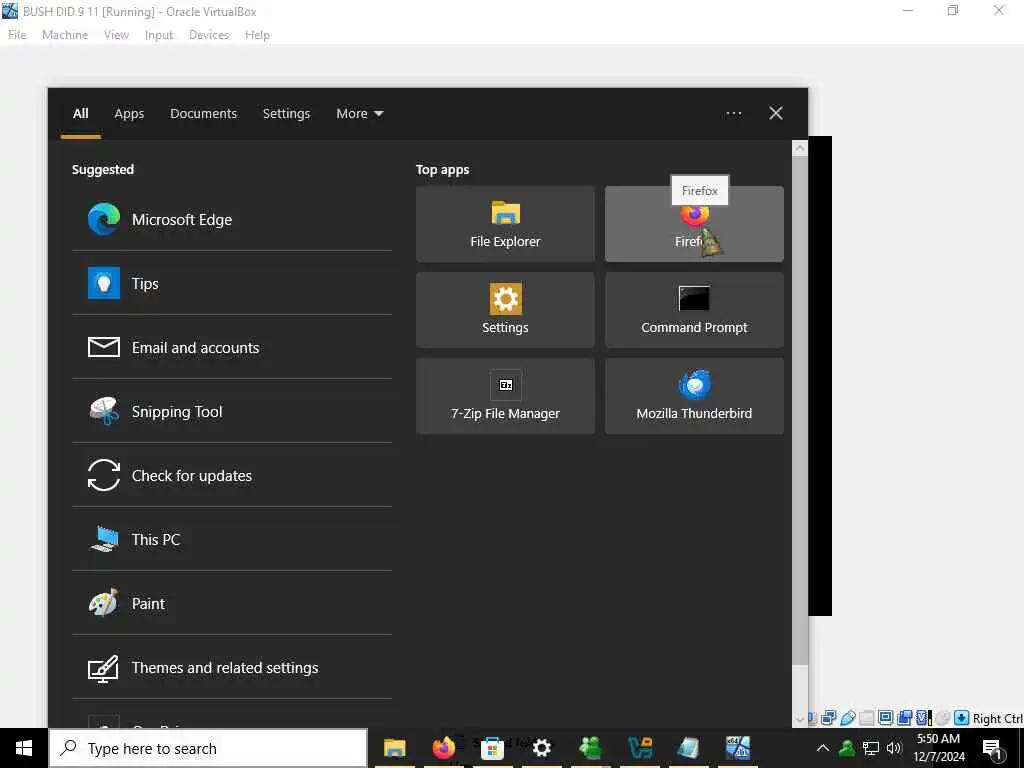Open the search panel options ellipsis

[x=734, y=114]
